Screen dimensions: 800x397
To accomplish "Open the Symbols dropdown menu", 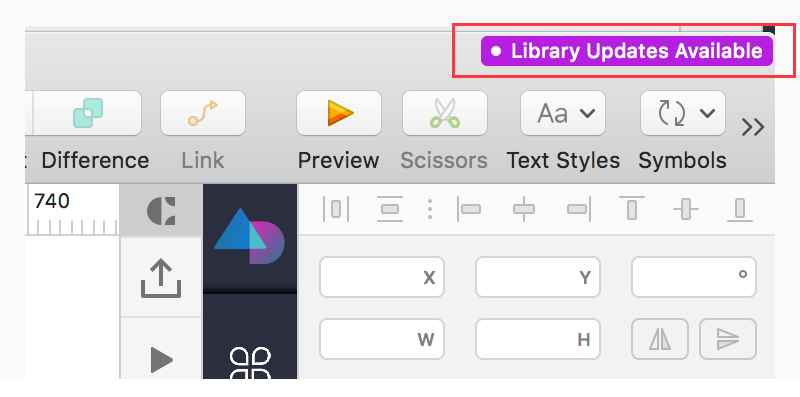I will click(683, 113).
